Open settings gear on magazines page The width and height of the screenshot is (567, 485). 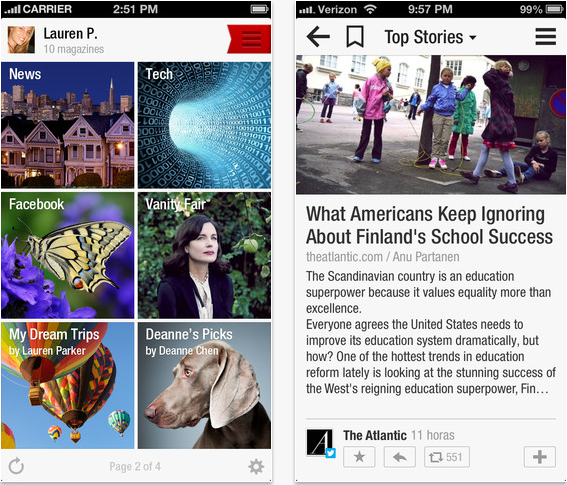pyautogui.click(x=256, y=467)
